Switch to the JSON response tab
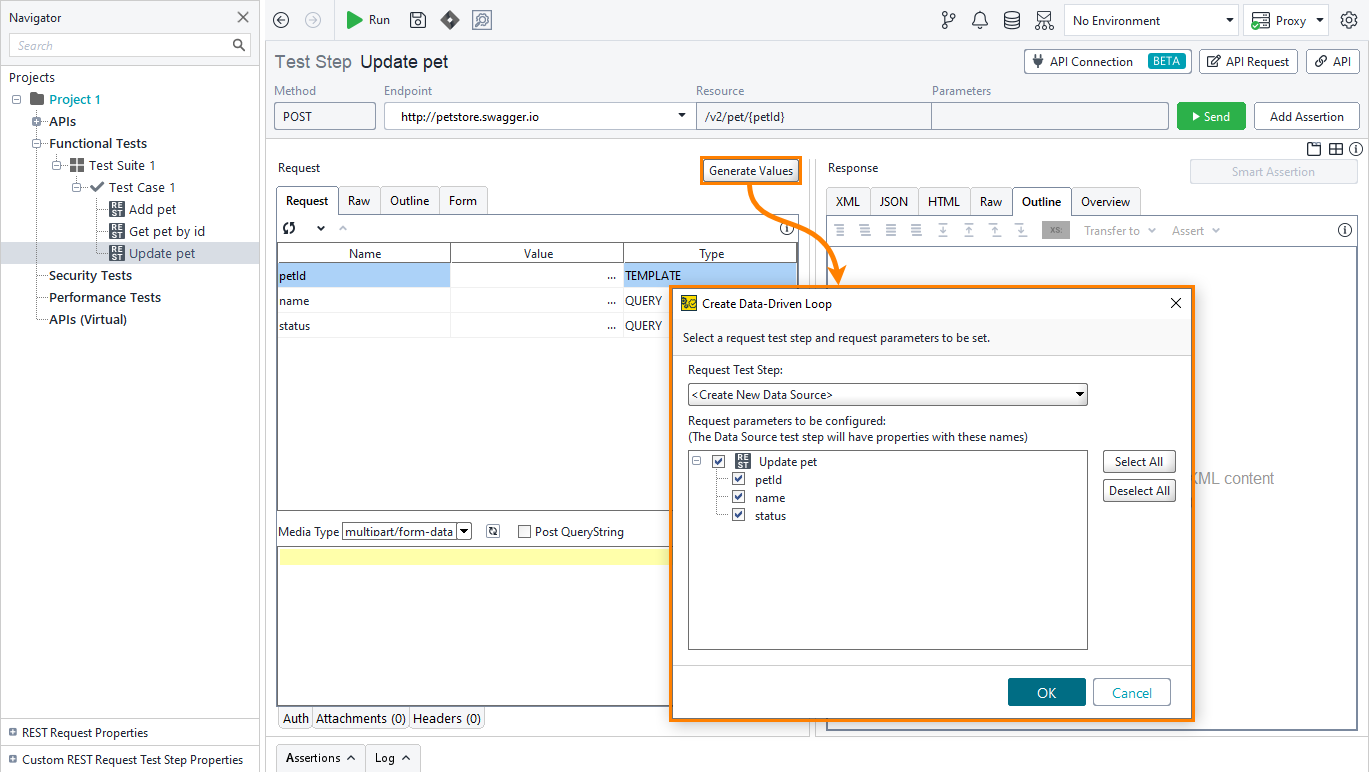This screenshot has height=772, width=1369. click(x=893, y=202)
